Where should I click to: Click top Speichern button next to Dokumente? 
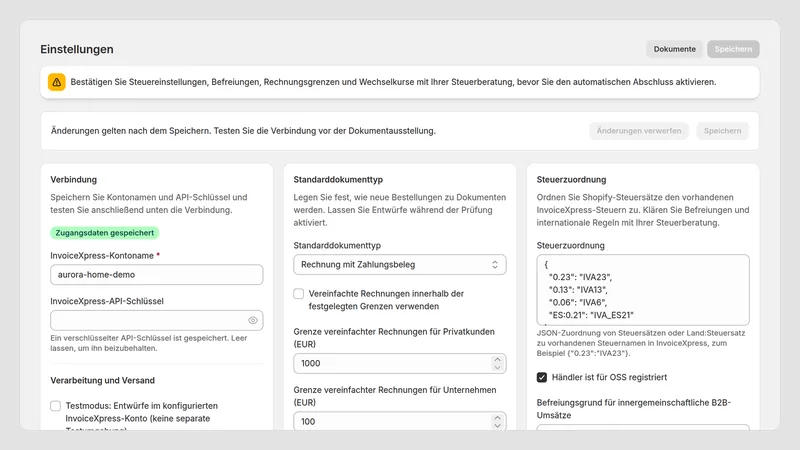tap(733, 49)
